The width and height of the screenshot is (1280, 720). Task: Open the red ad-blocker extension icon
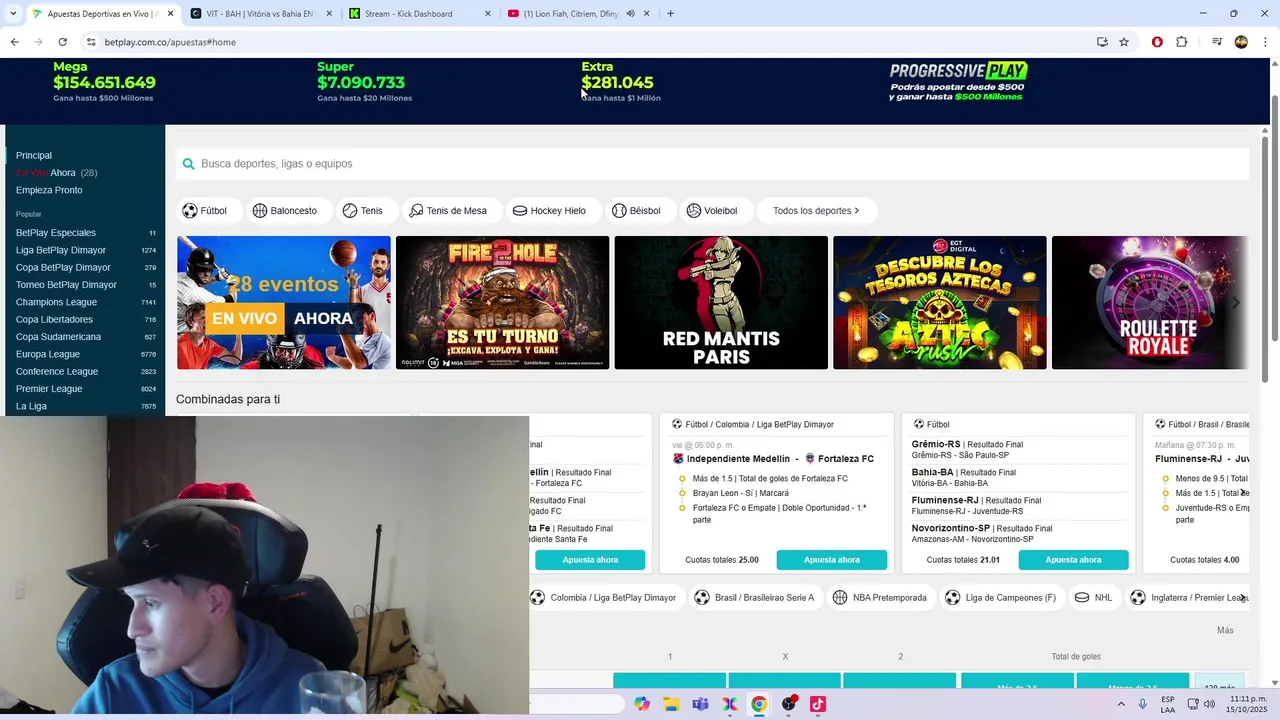(x=1157, y=42)
